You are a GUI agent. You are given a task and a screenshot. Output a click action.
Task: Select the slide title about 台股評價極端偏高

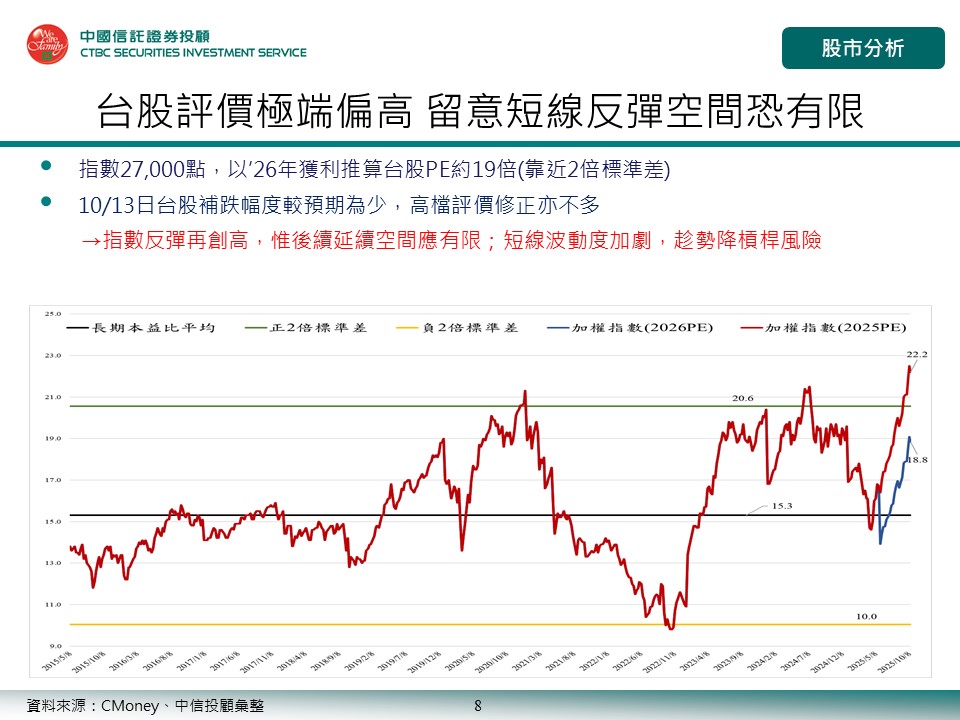click(x=480, y=111)
